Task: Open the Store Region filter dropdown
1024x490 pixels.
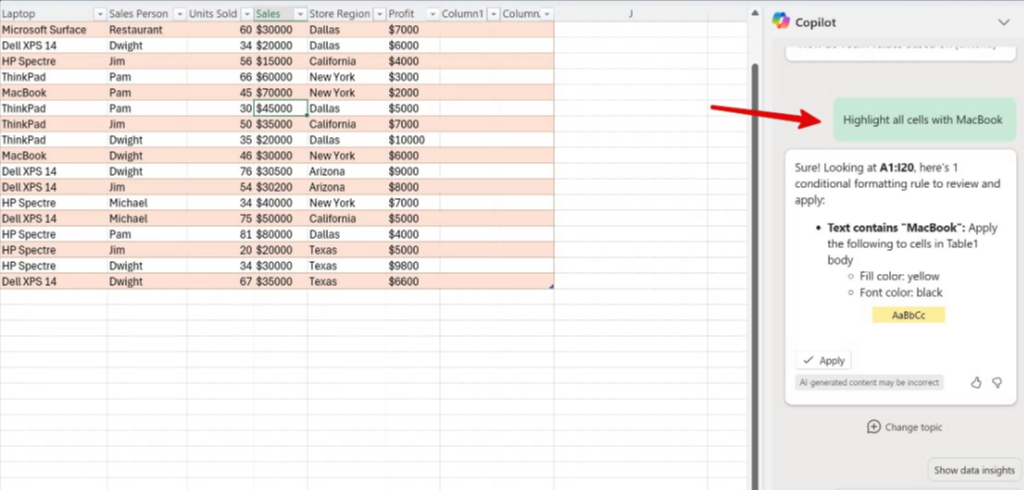Action: point(379,14)
